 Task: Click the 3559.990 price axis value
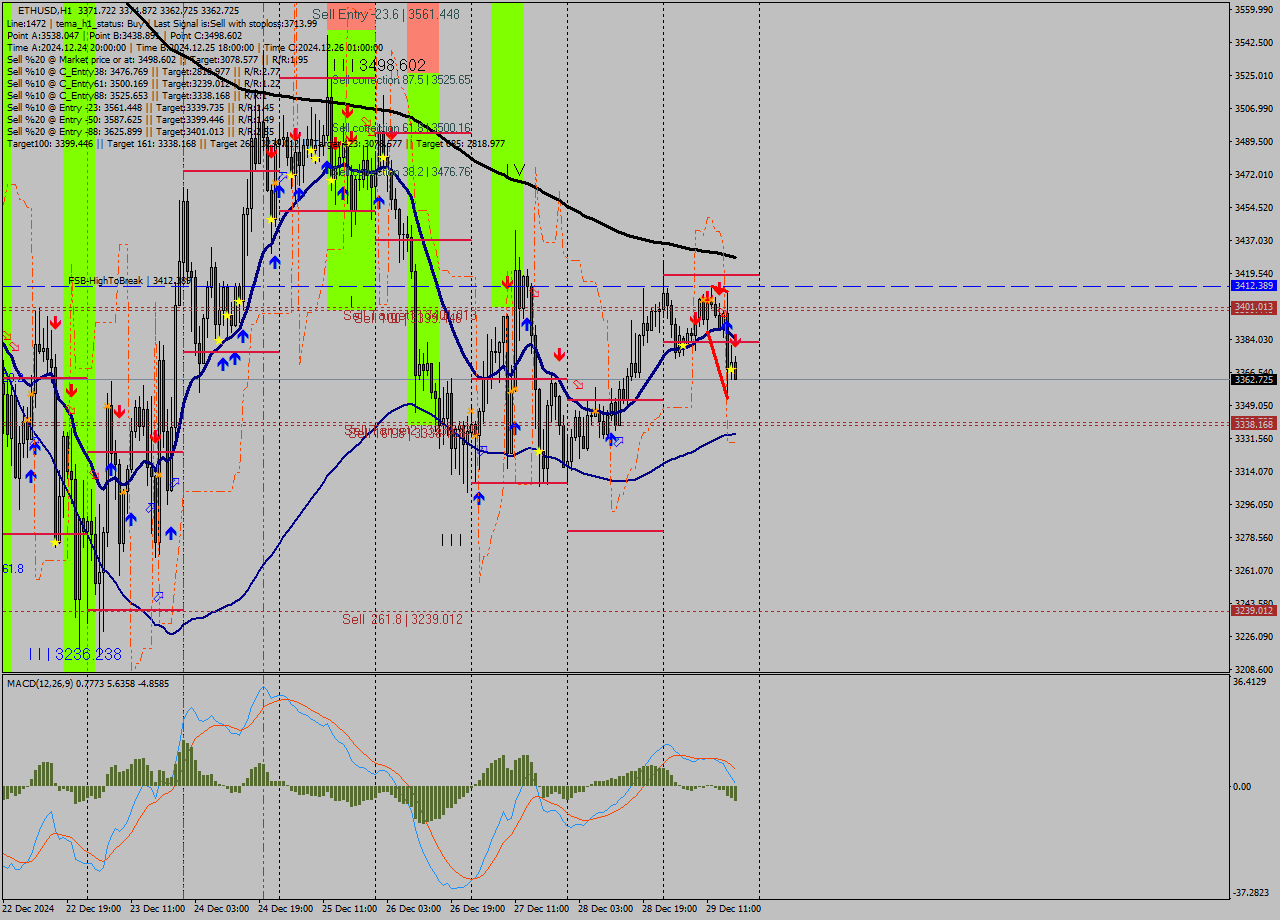(x=1254, y=9)
